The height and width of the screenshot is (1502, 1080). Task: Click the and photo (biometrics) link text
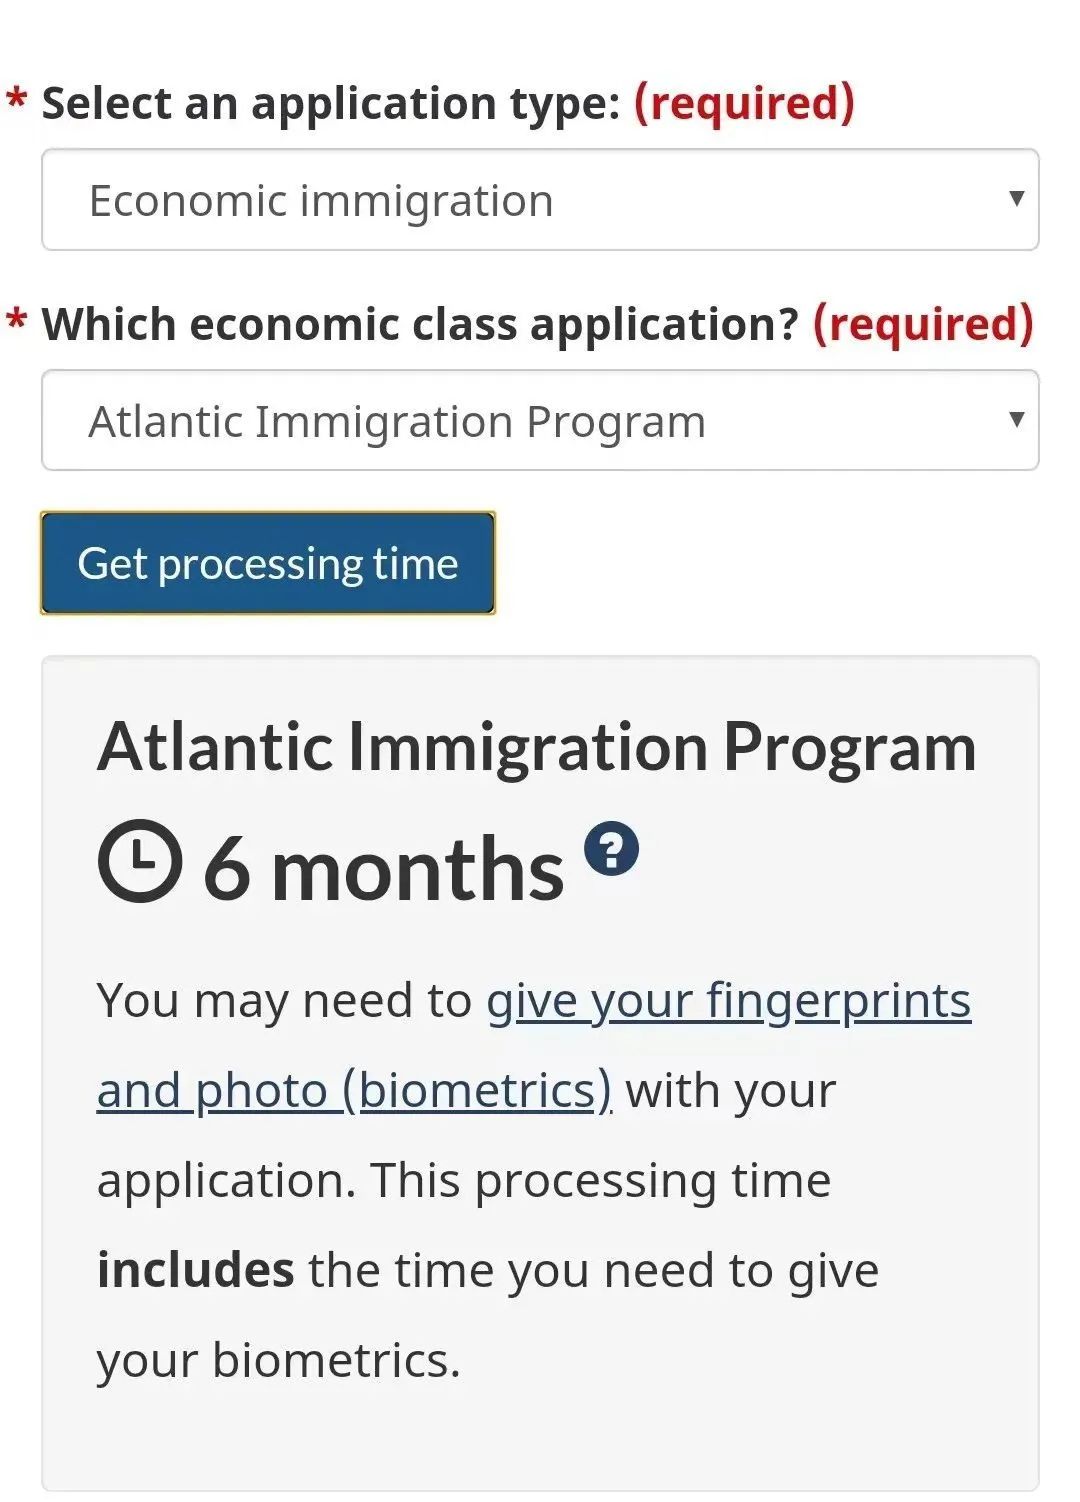354,1090
